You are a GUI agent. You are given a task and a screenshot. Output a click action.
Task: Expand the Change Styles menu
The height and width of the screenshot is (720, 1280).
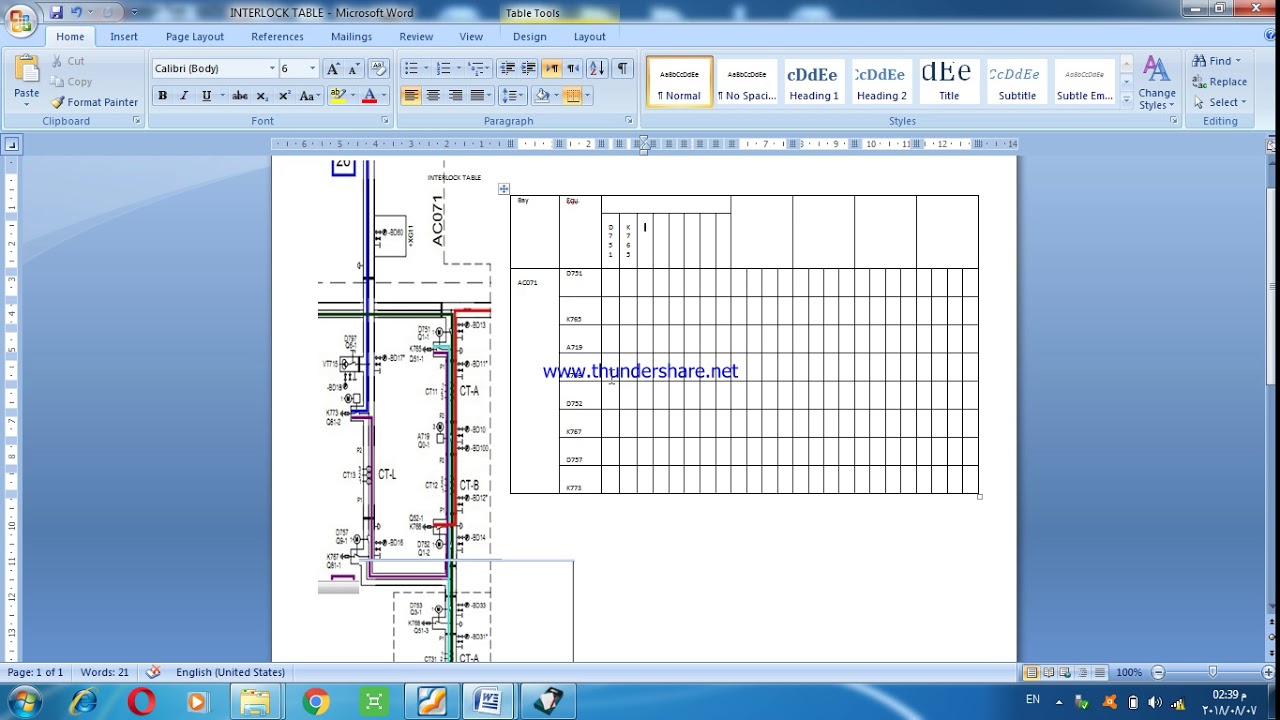pos(1157,82)
